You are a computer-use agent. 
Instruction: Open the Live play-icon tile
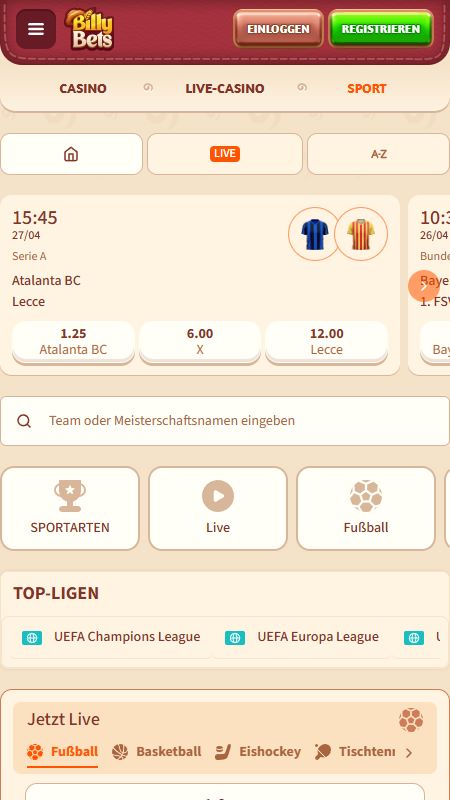click(x=218, y=509)
